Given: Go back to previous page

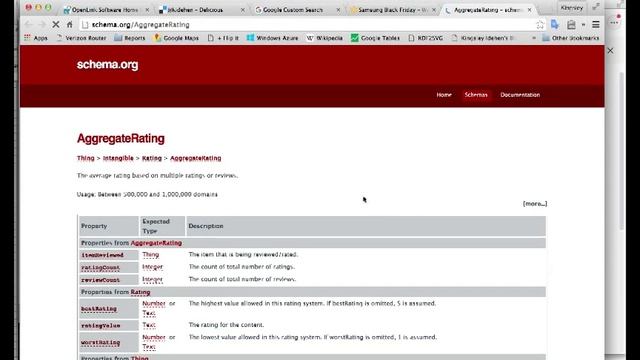Looking at the screenshot, I should 28,24.
